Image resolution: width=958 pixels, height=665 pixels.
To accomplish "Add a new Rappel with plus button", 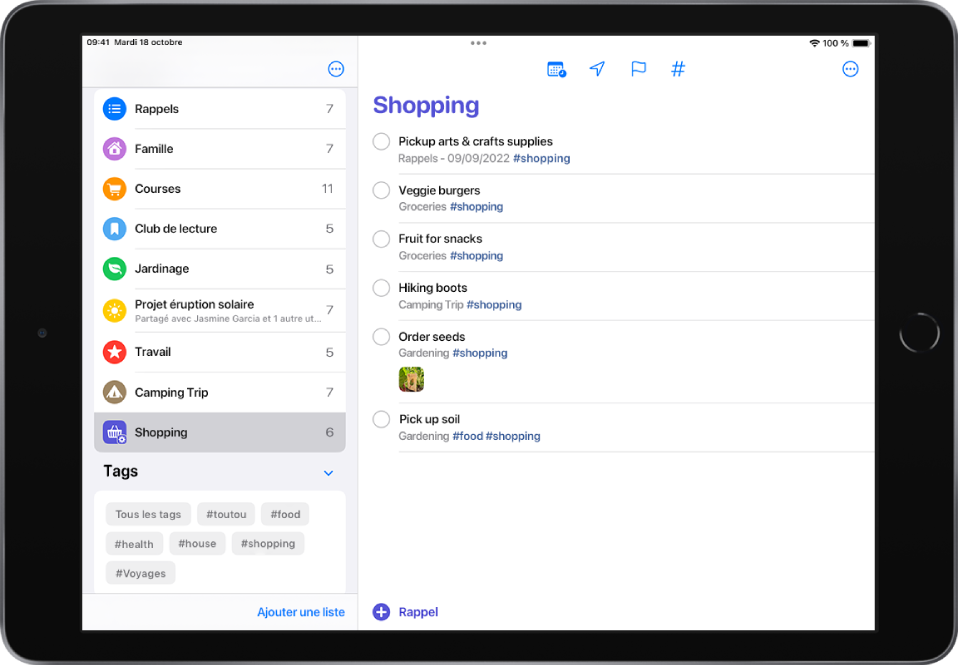I will click(381, 612).
